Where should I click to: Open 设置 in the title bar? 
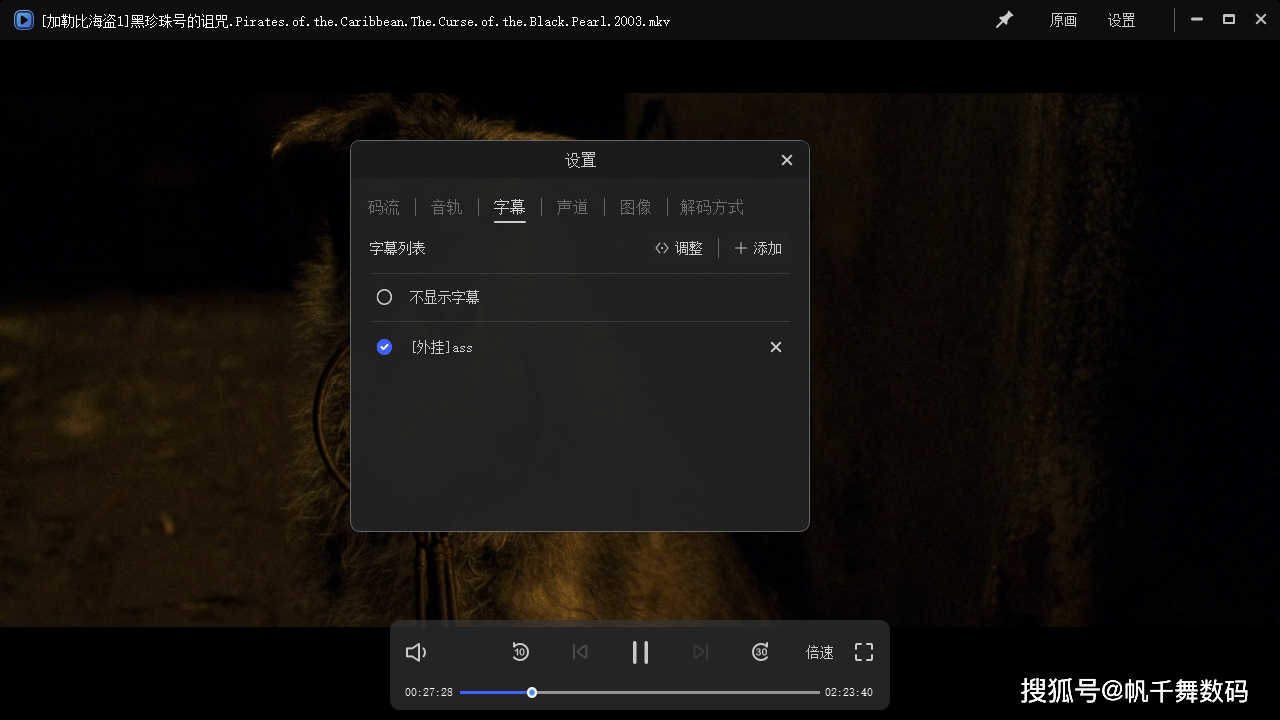pyautogui.click(x=1121, y=20)
